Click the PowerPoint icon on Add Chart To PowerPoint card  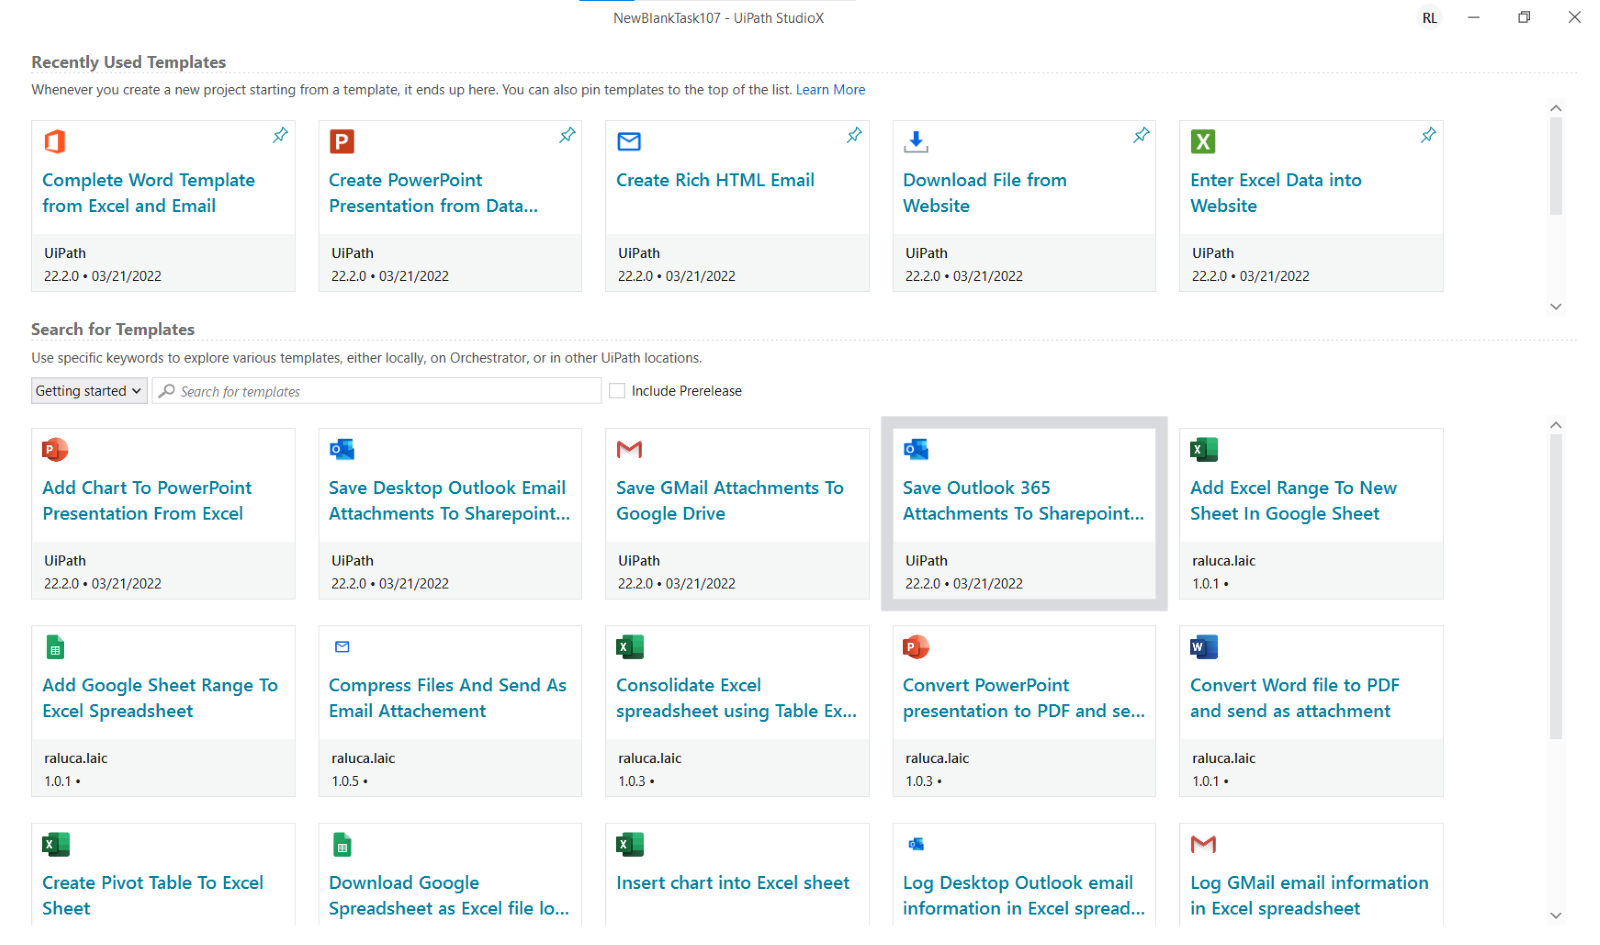[x=55, y=450]
